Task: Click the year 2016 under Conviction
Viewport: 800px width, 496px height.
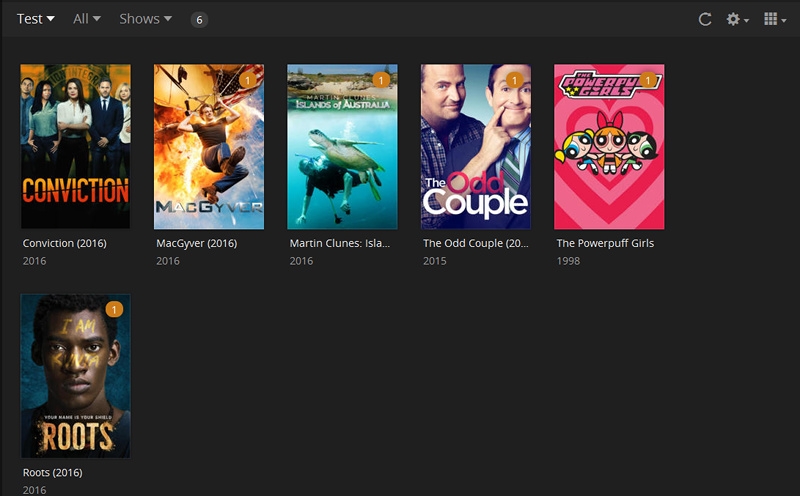Action: 34,261
